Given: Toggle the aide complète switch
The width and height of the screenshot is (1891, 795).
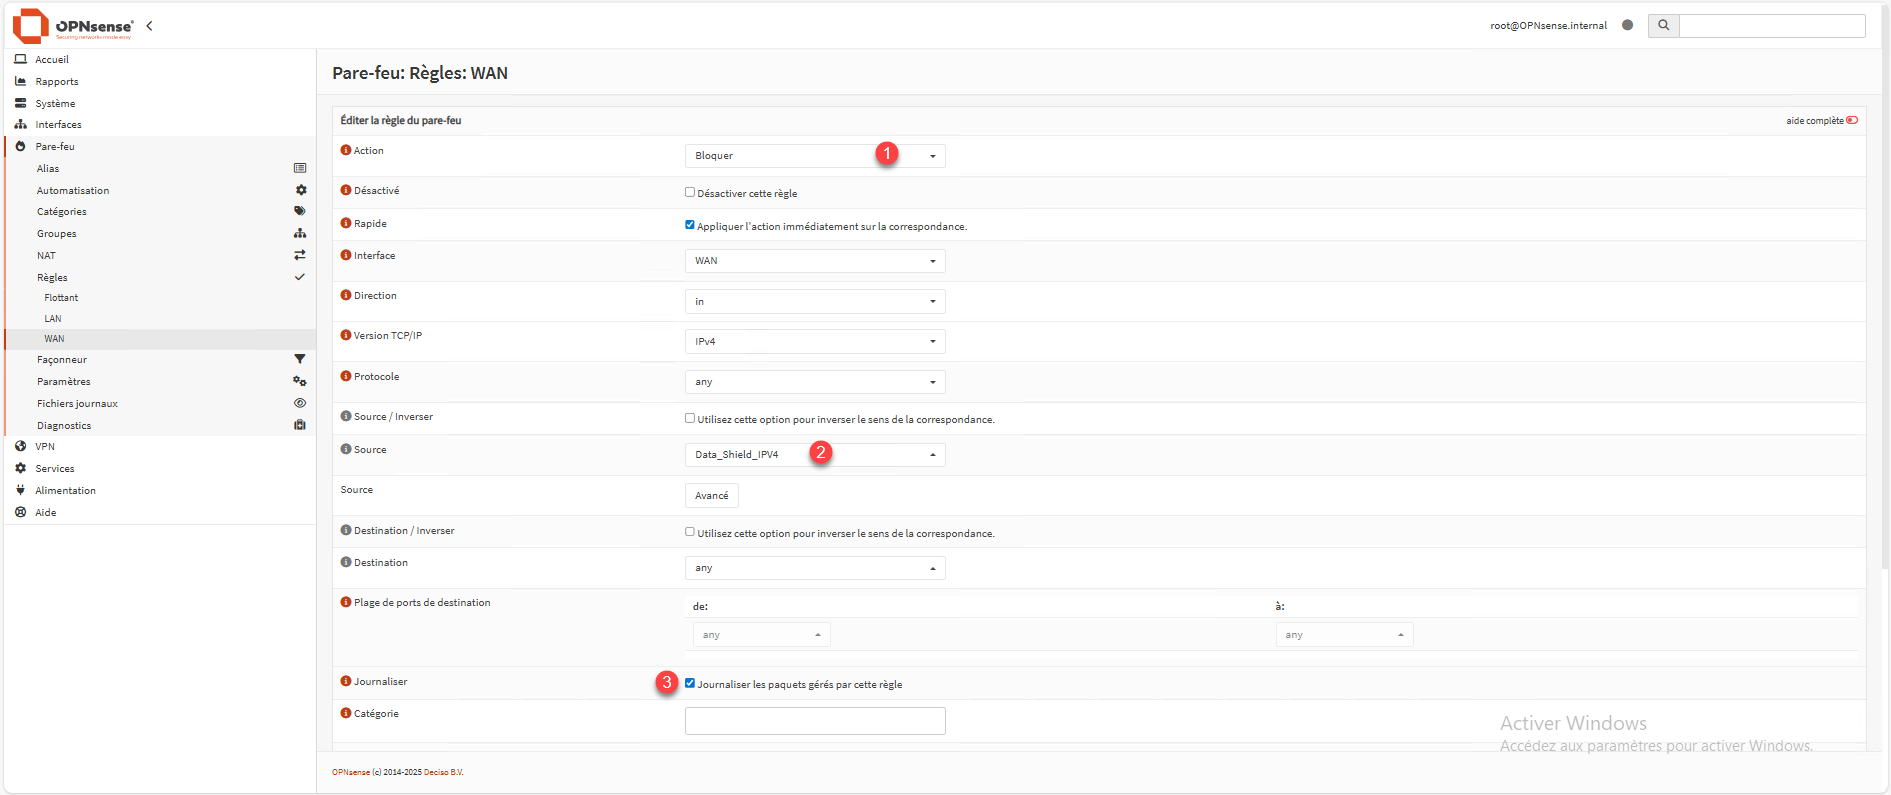Looking at the screenshot, I should [x=1852, y=120].
